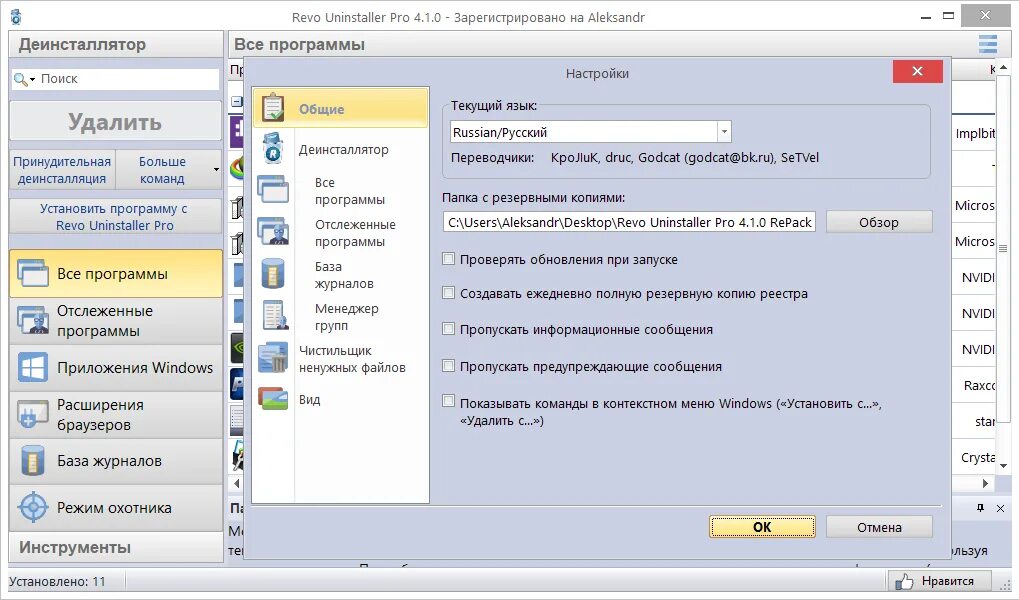The width and height of the screenshot is (1019, 600).
Task: Collapse the group in the programs list
Action: point(237,101)
